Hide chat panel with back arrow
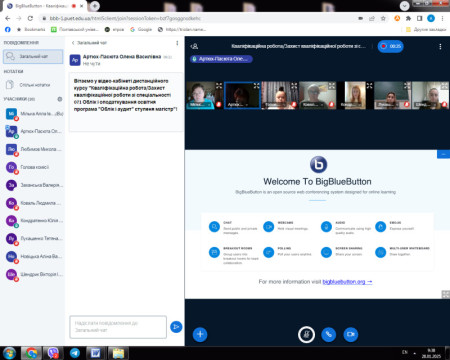The image size is (450, 360). tap(73, 43)
